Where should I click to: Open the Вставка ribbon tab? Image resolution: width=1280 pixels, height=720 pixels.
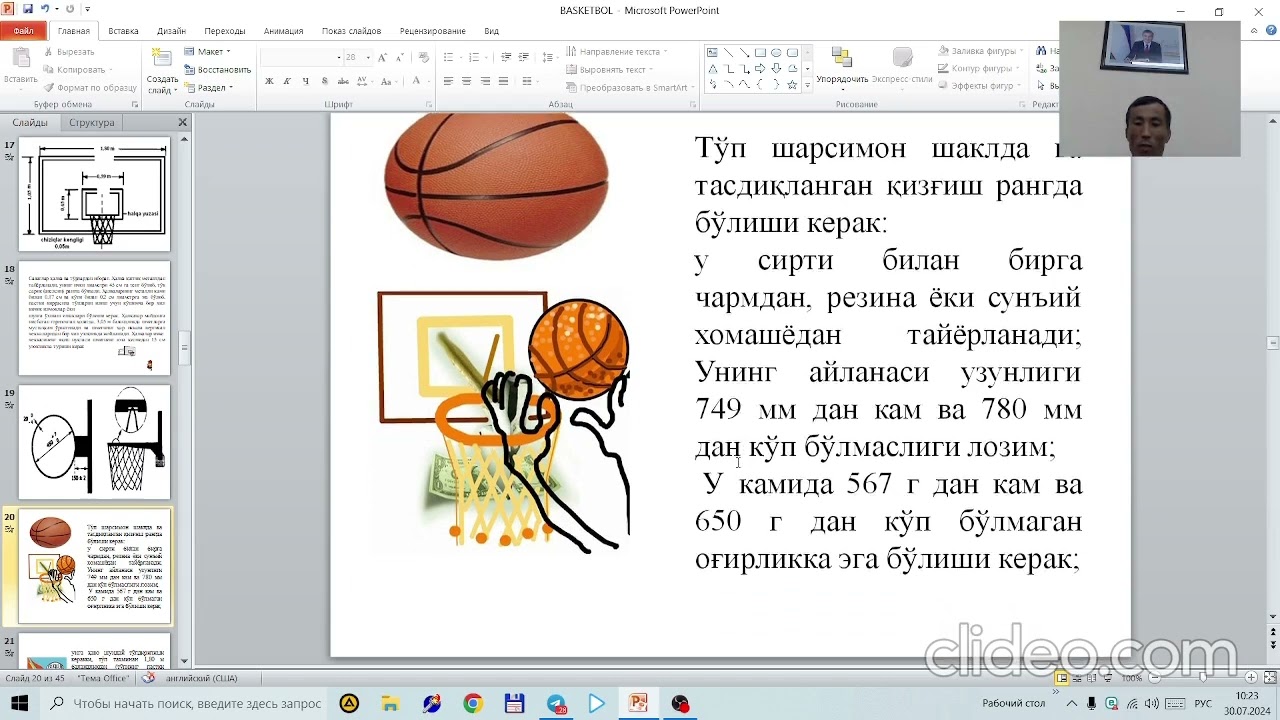click(x=124, y=31)
